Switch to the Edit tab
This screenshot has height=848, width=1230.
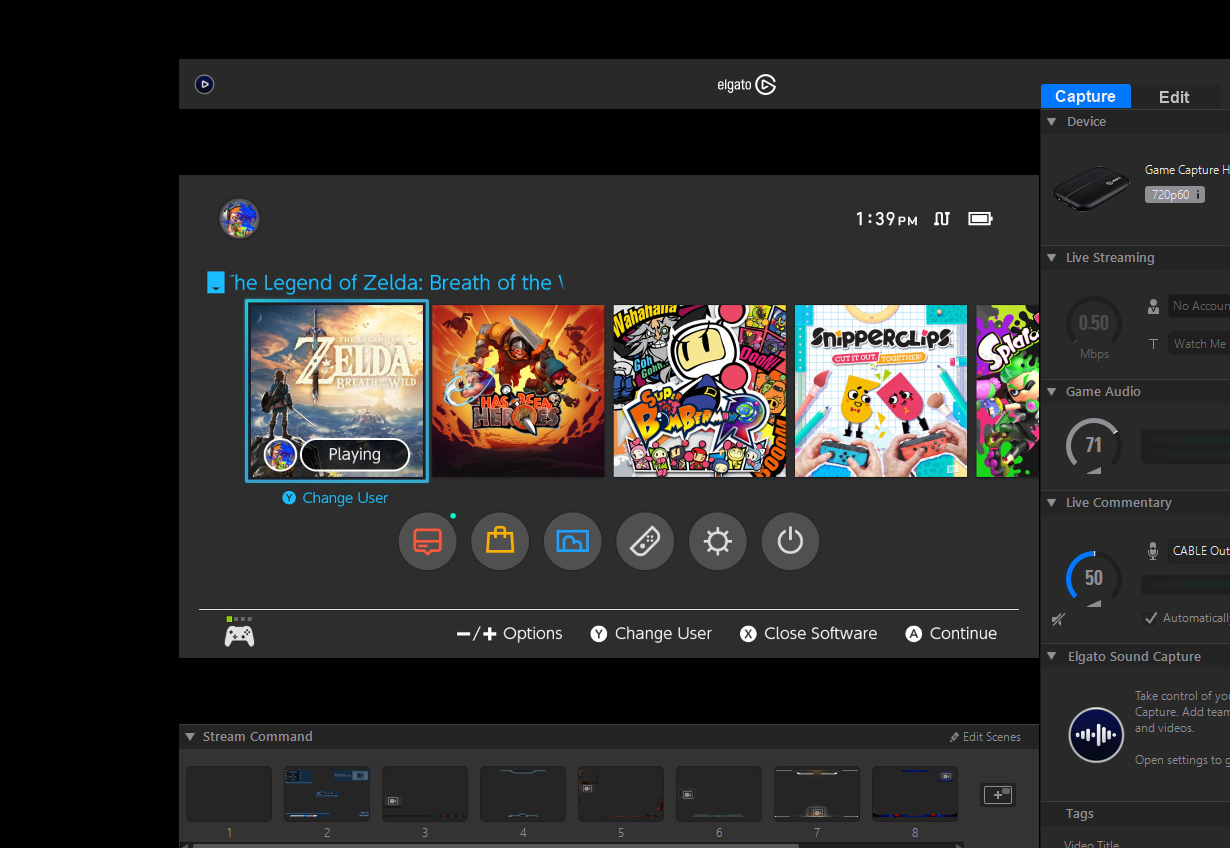click(x=1174, y=97)
